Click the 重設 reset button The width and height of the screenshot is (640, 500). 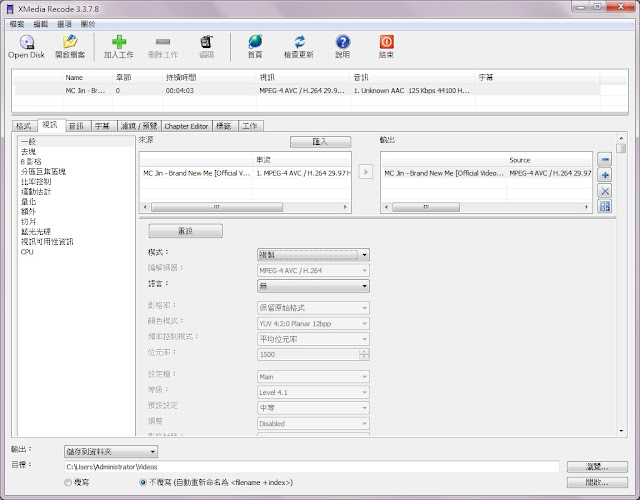tap(186, 231)
